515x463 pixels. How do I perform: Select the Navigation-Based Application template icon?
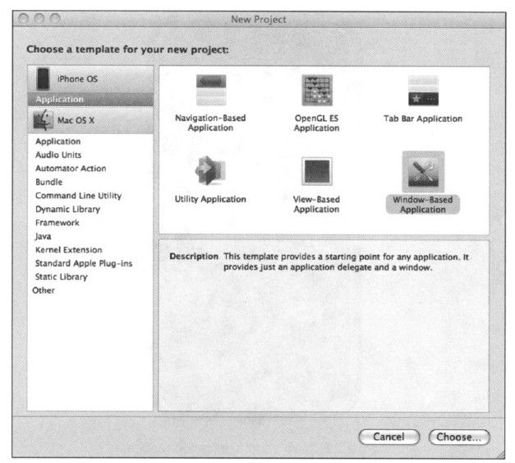(211, 90)
